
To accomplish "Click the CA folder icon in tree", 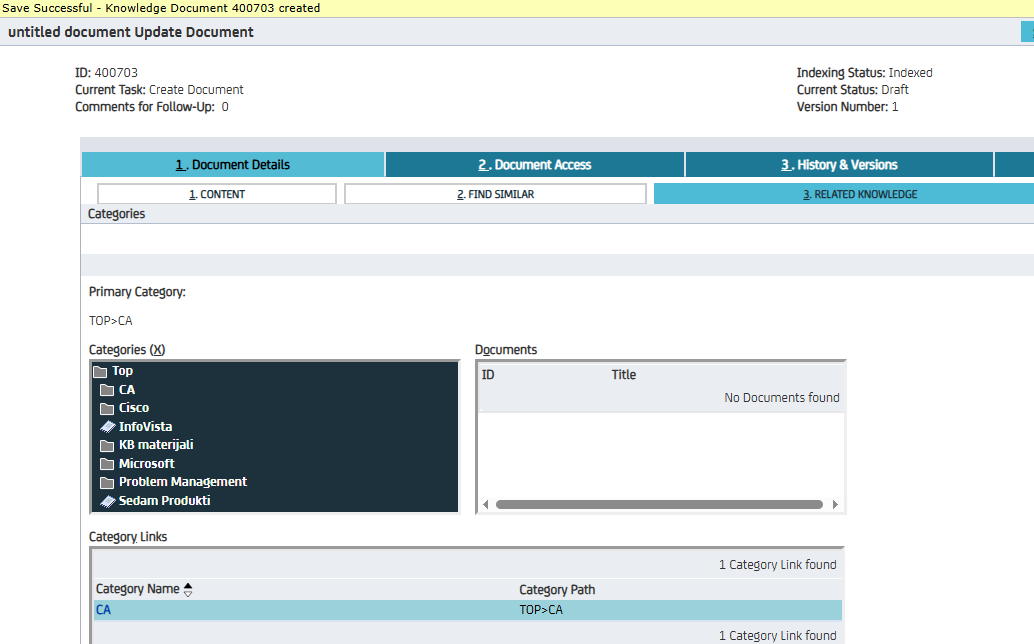I will 107,390.
